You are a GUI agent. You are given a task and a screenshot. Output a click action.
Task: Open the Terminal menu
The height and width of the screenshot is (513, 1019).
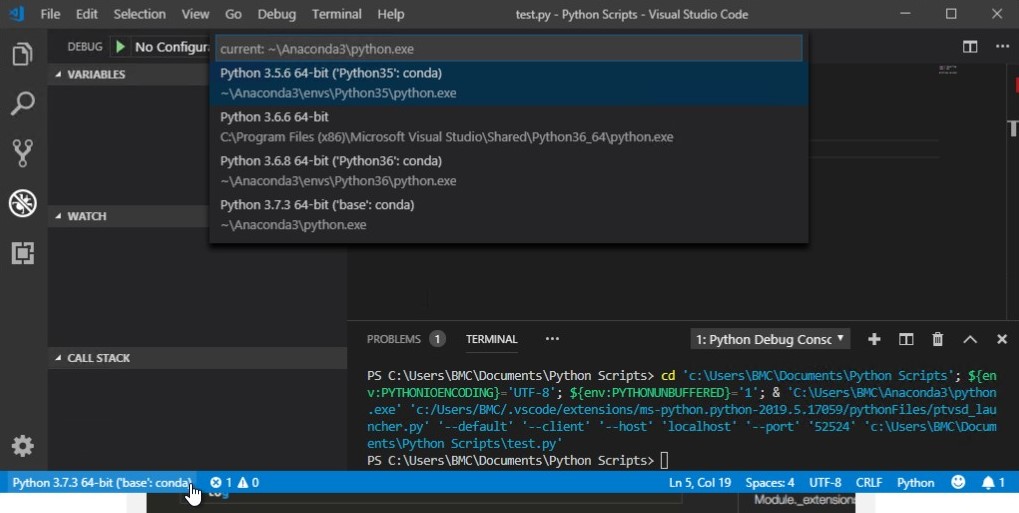click(x=337, y=14)
